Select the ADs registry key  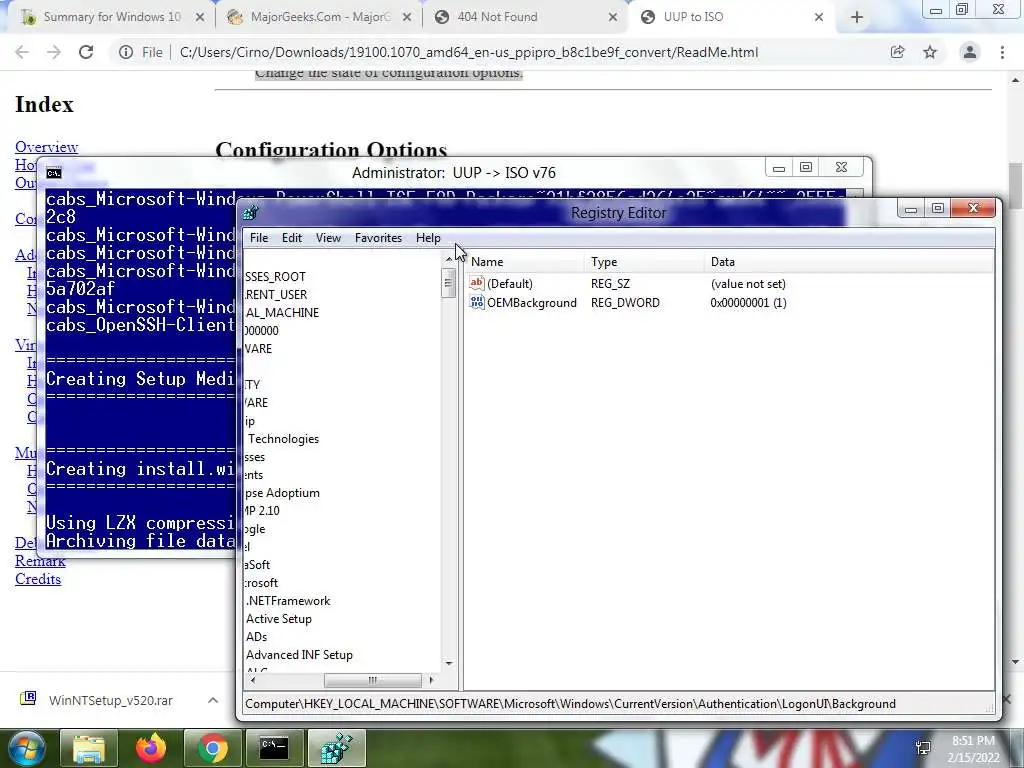click(x=257, y=637)
